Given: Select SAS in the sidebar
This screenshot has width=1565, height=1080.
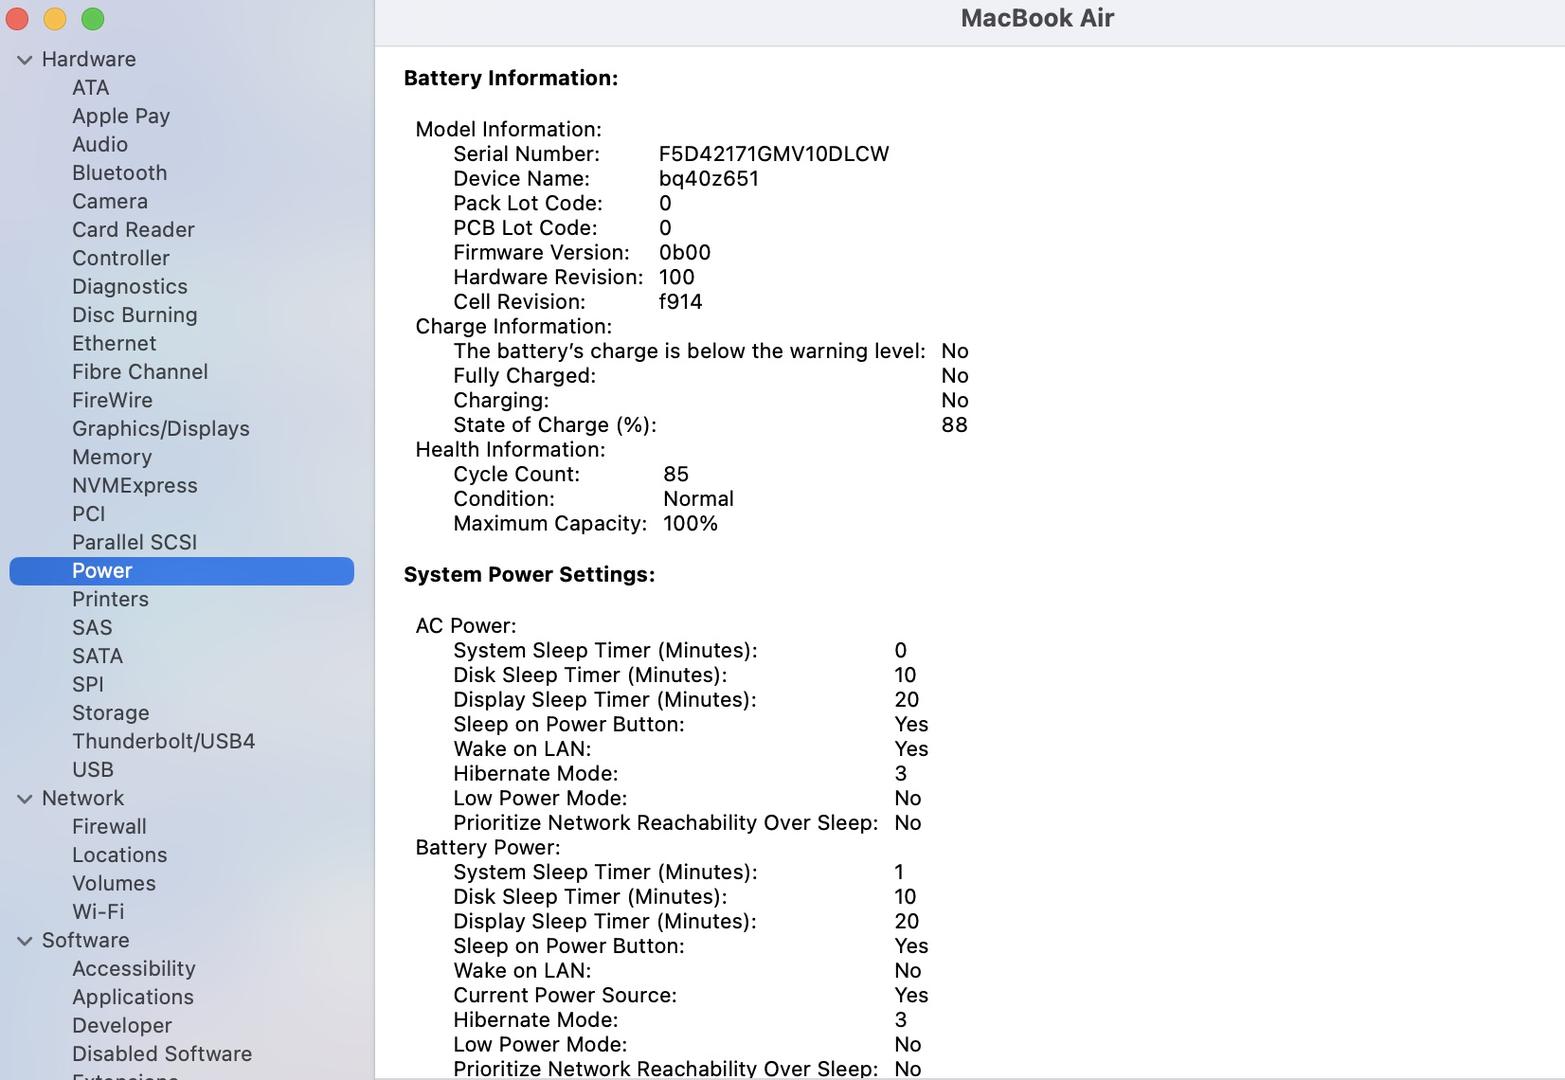Looking at the screenshot, I should pos(92,628).
